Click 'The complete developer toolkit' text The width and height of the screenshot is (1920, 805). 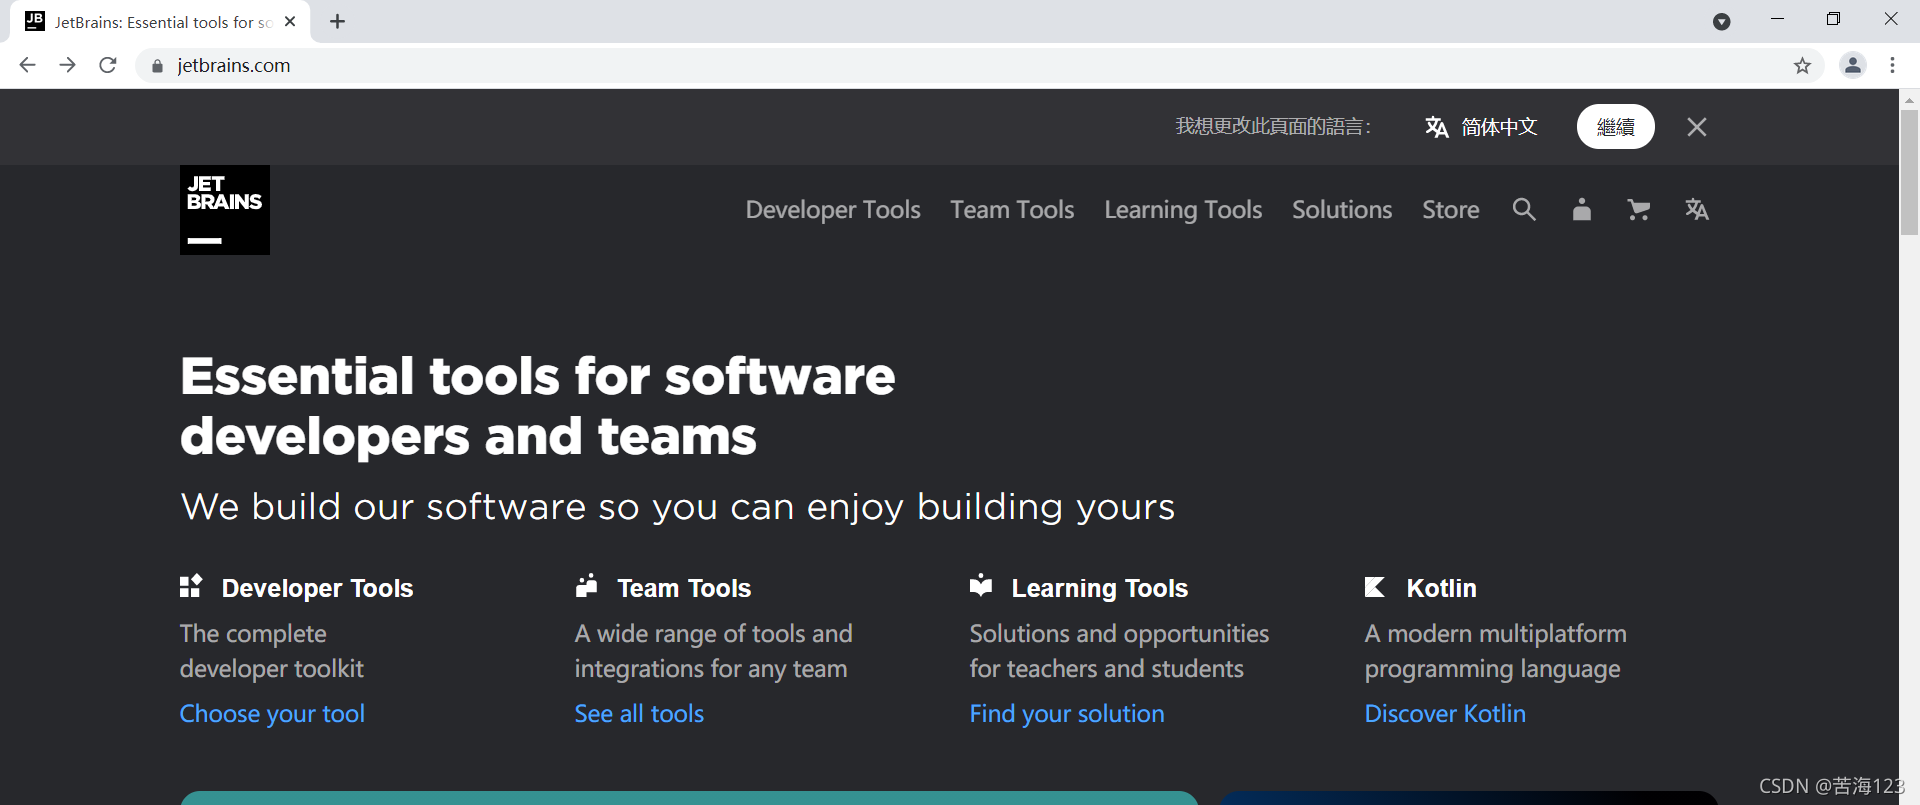[271, 651]
